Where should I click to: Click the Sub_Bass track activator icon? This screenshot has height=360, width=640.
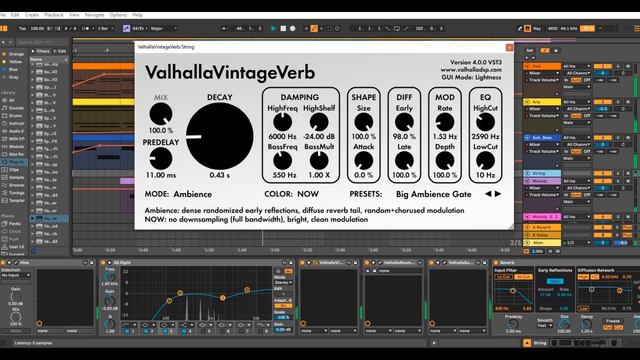(527, 138)
